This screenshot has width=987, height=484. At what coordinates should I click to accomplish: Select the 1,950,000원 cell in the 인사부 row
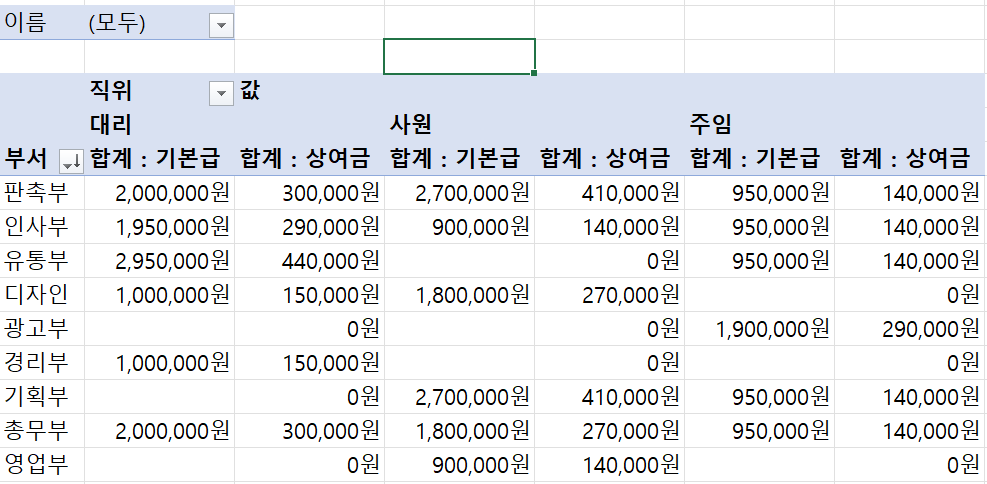click(172, 226)
